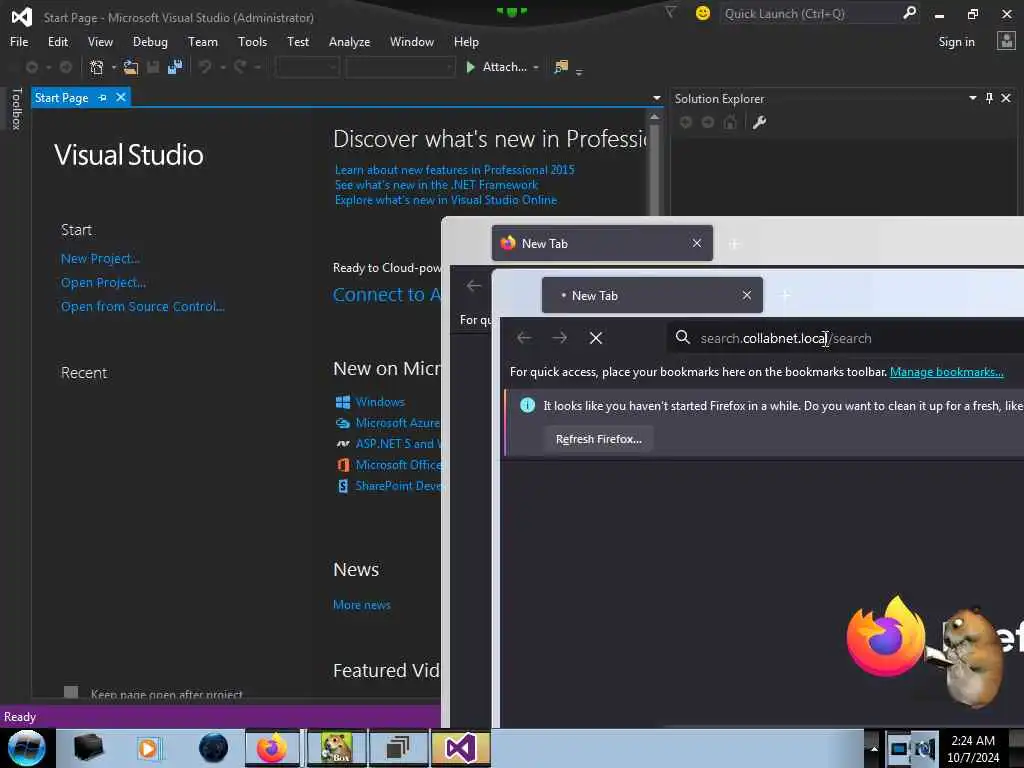Click the Start Page scrollbar up arrow
Viewport: 1024px width, 768px height.
pos(654,118)
